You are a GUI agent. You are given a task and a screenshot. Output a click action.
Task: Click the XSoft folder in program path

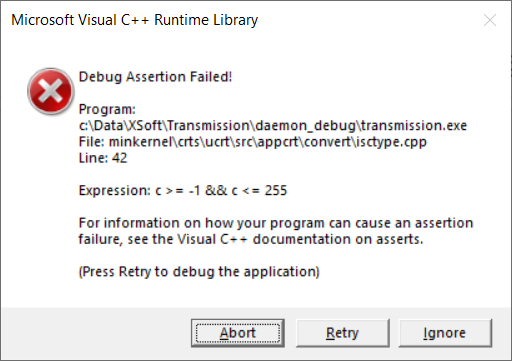(145, 126)
